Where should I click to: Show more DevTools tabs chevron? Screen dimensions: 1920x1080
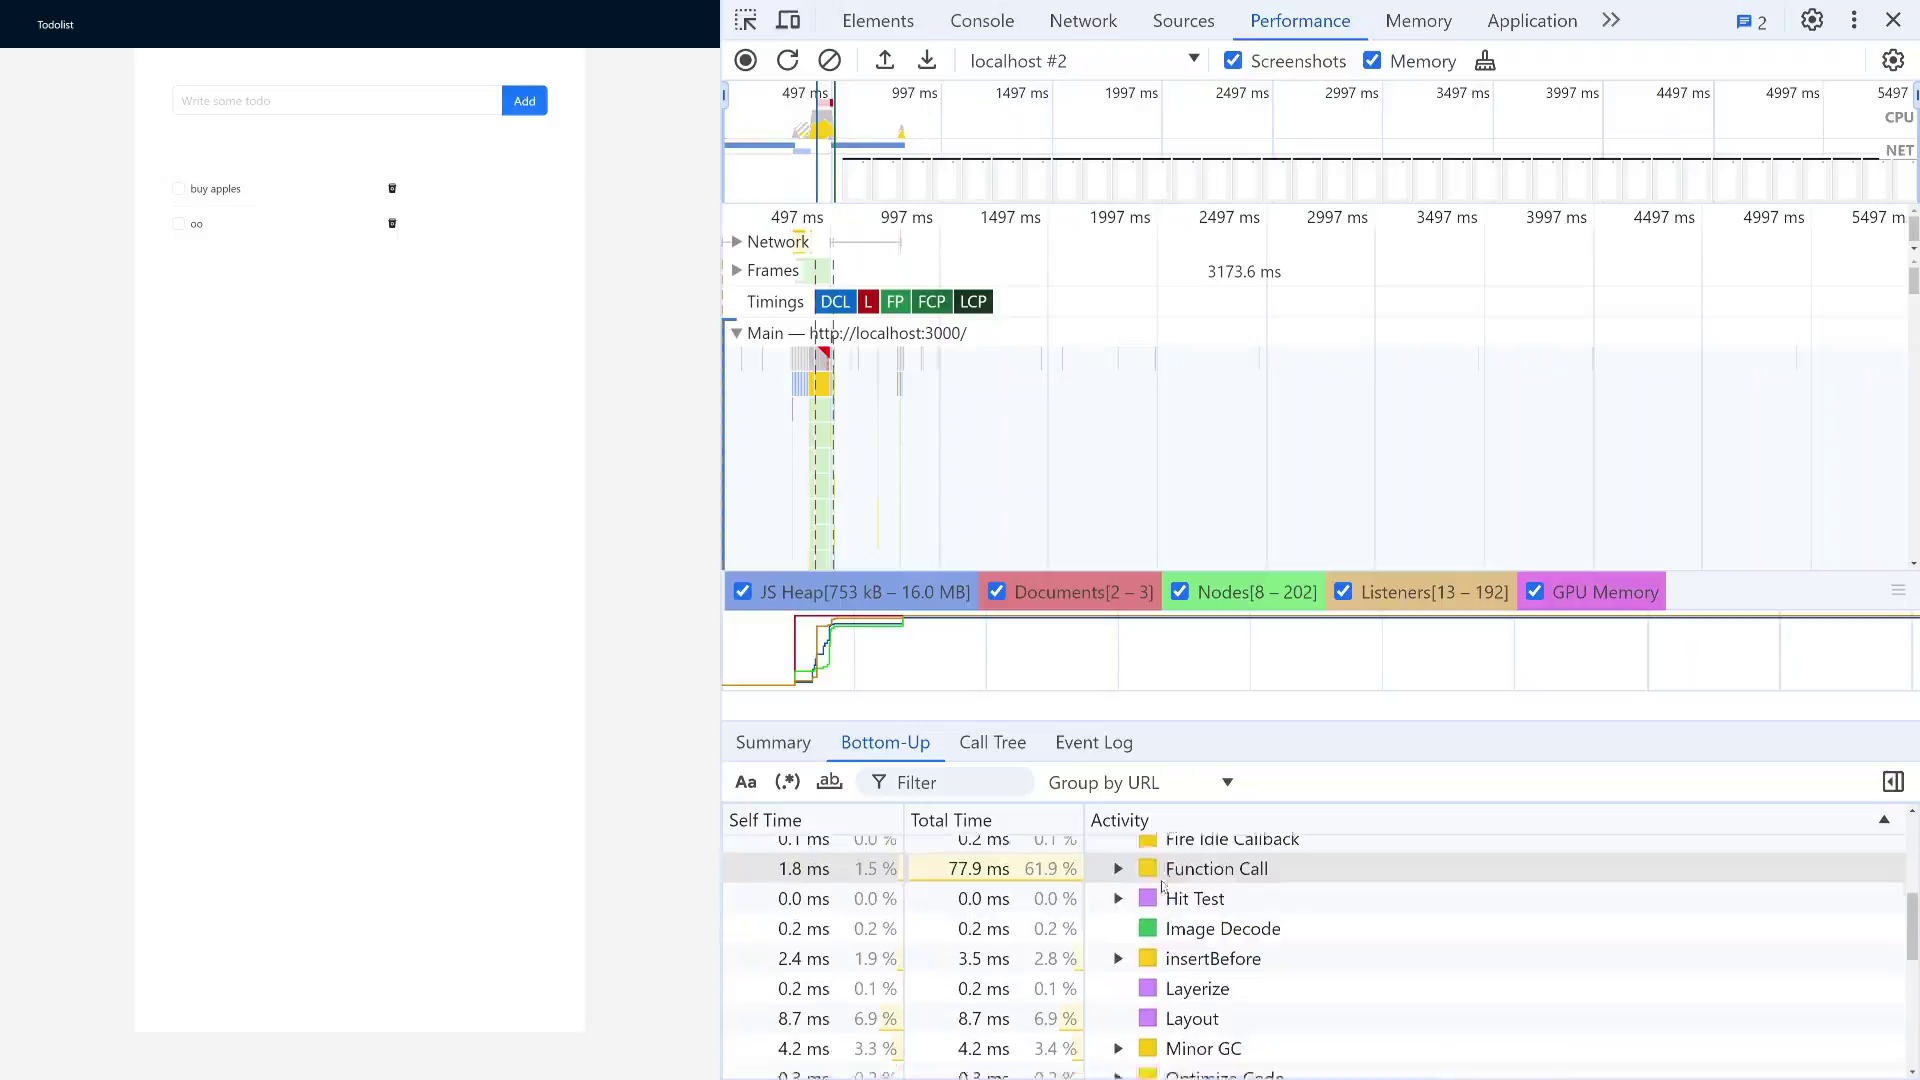pyautogui.click(x=1610, y=20)
